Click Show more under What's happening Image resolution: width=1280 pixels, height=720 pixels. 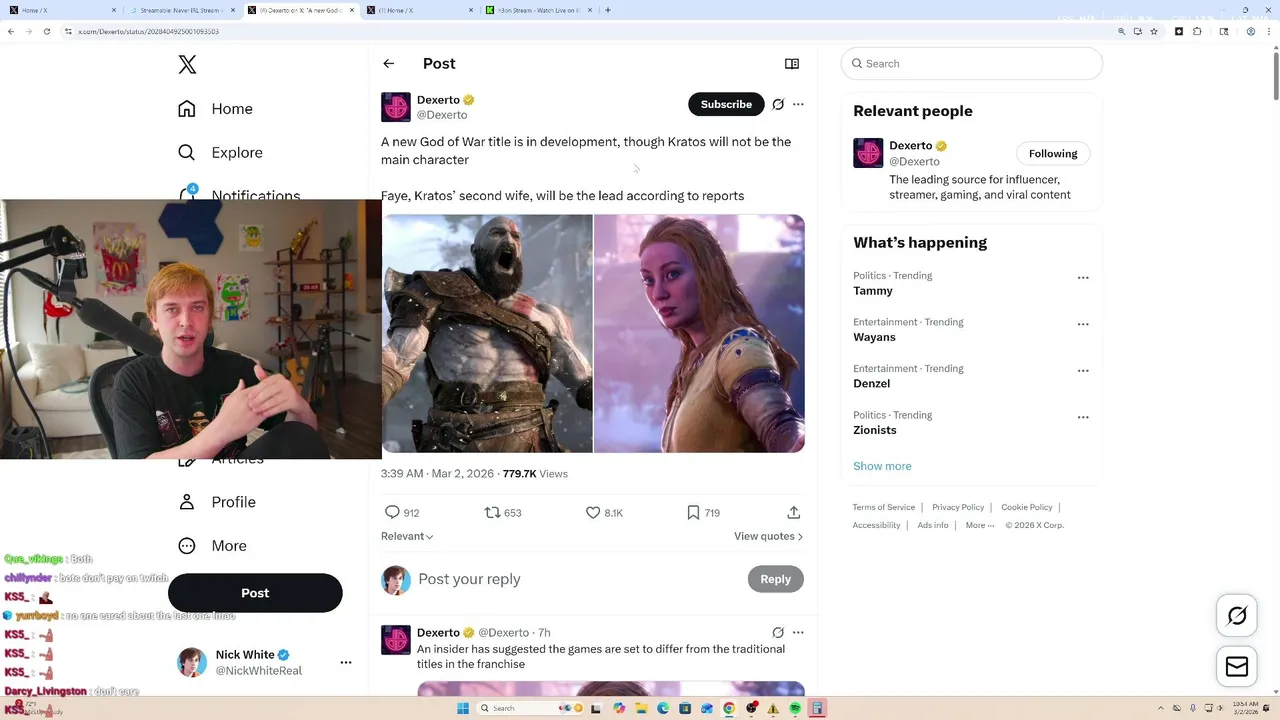882,466
